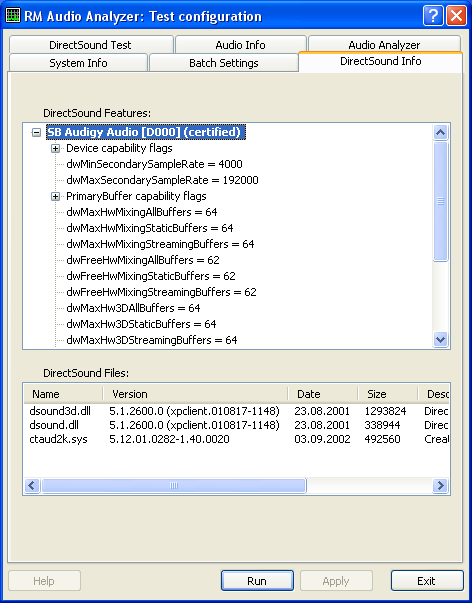Sort files by the Name column header

point(63,394)
